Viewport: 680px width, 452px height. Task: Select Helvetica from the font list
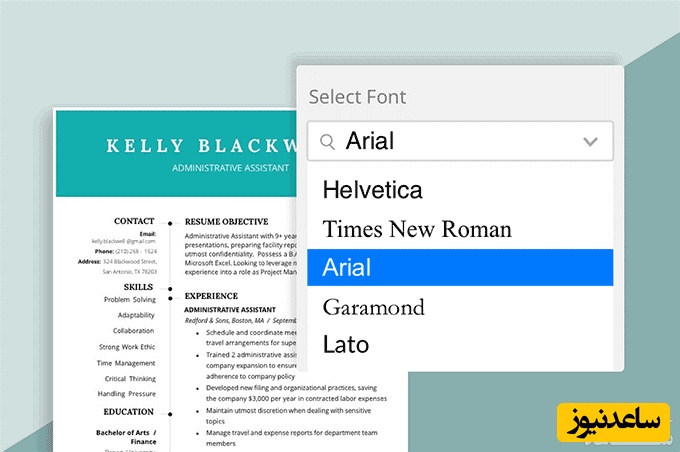(x=373, y=189)
